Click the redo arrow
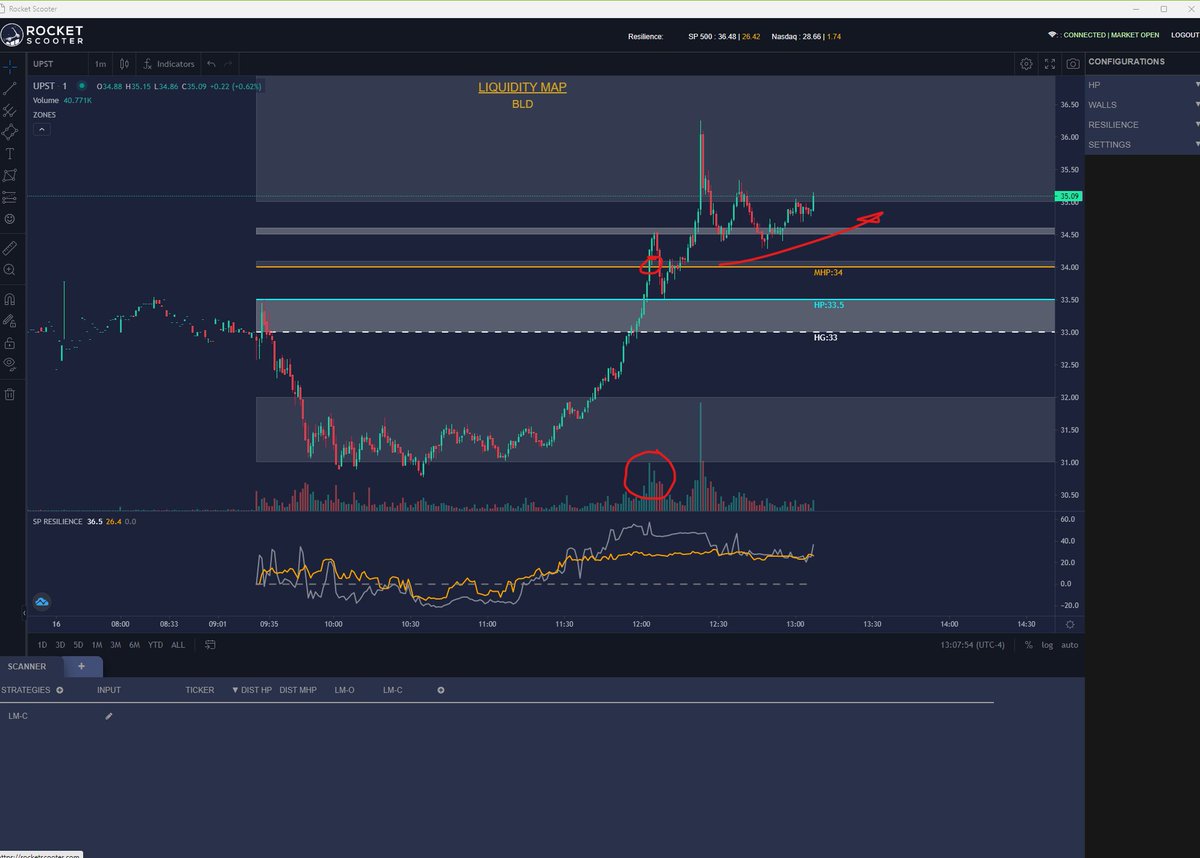 (x=229, y=64)
